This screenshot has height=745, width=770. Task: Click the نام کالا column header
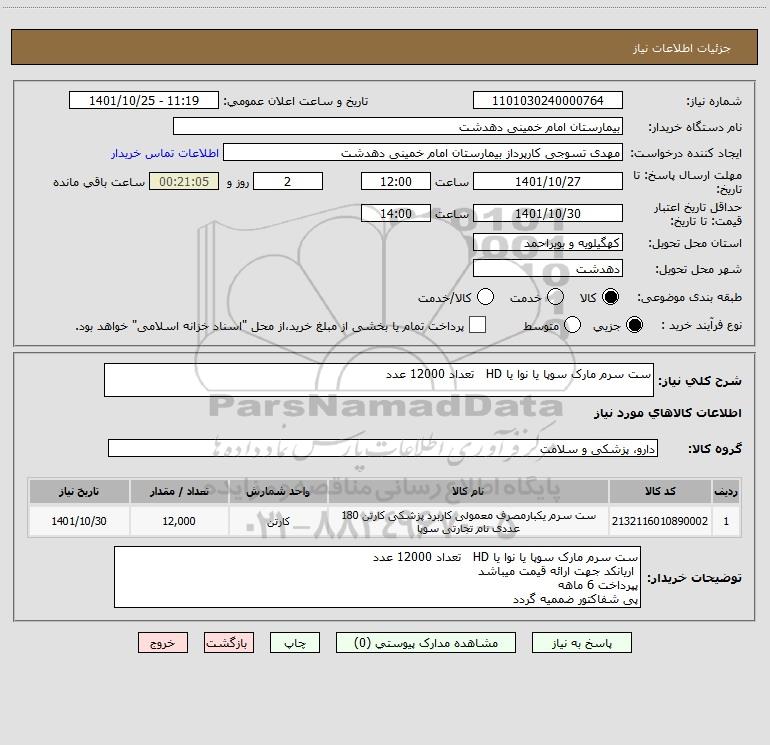[468, 491]
